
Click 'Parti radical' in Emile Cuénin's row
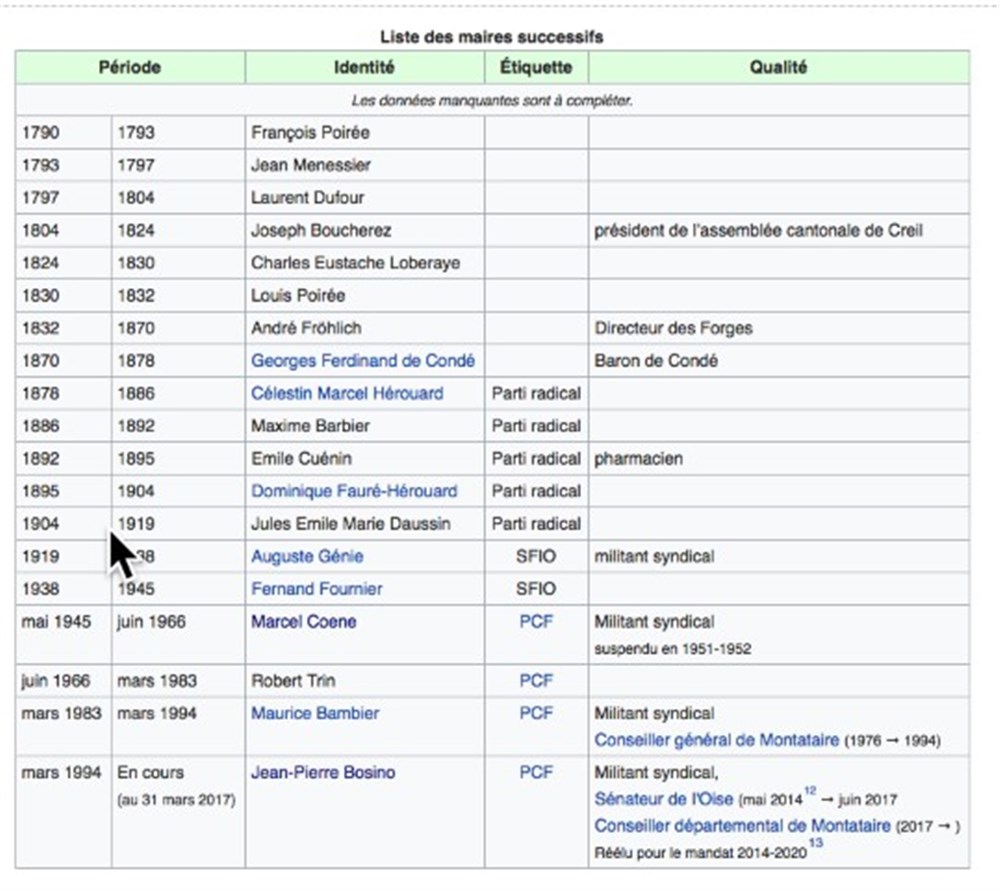click(x=536, y=458)
